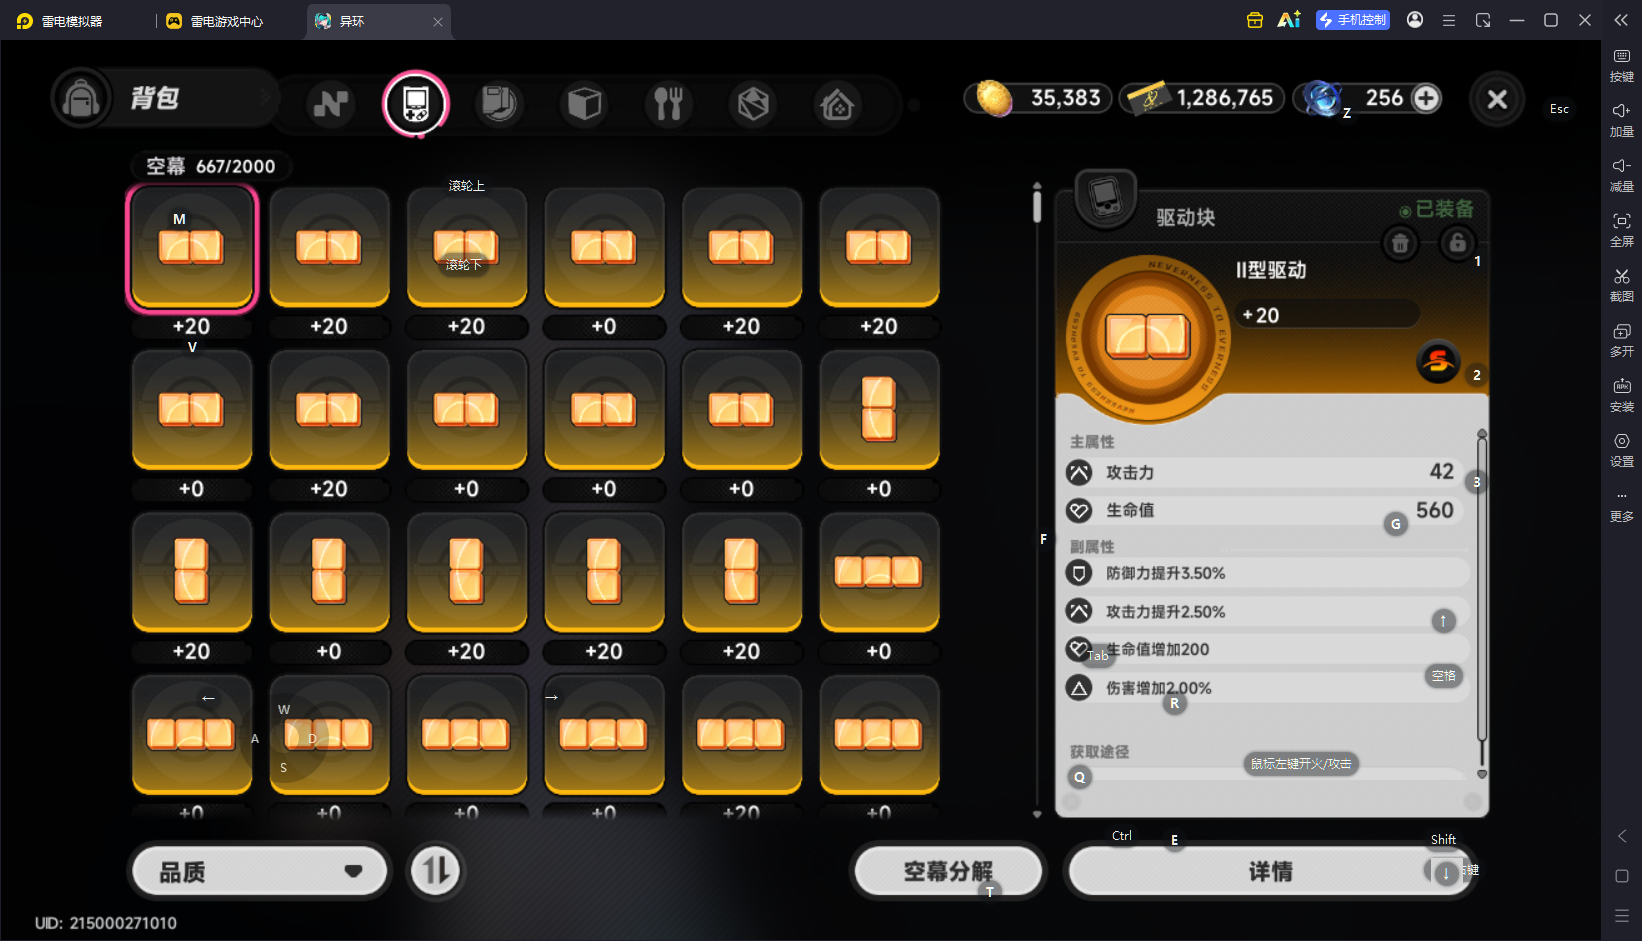Image resolution: width=1642 pixels, height=941 pixels.
Task: Open the emulator AI assistant icon
Action: (x=1289, y=20)
